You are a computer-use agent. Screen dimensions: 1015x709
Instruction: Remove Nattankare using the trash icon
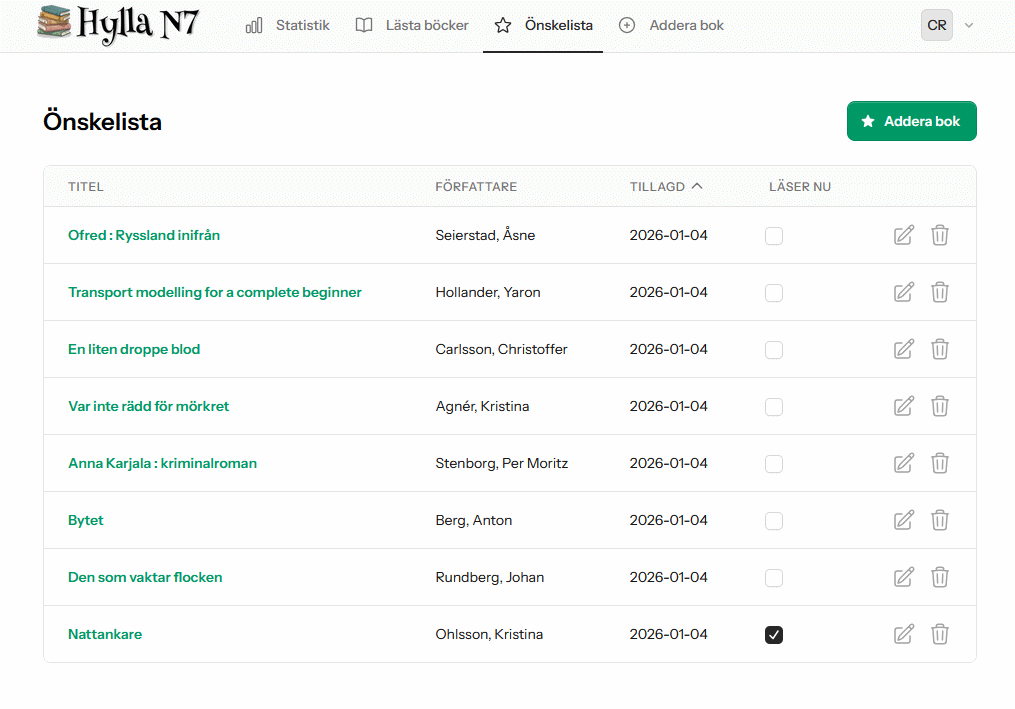[x=940, y=635]
